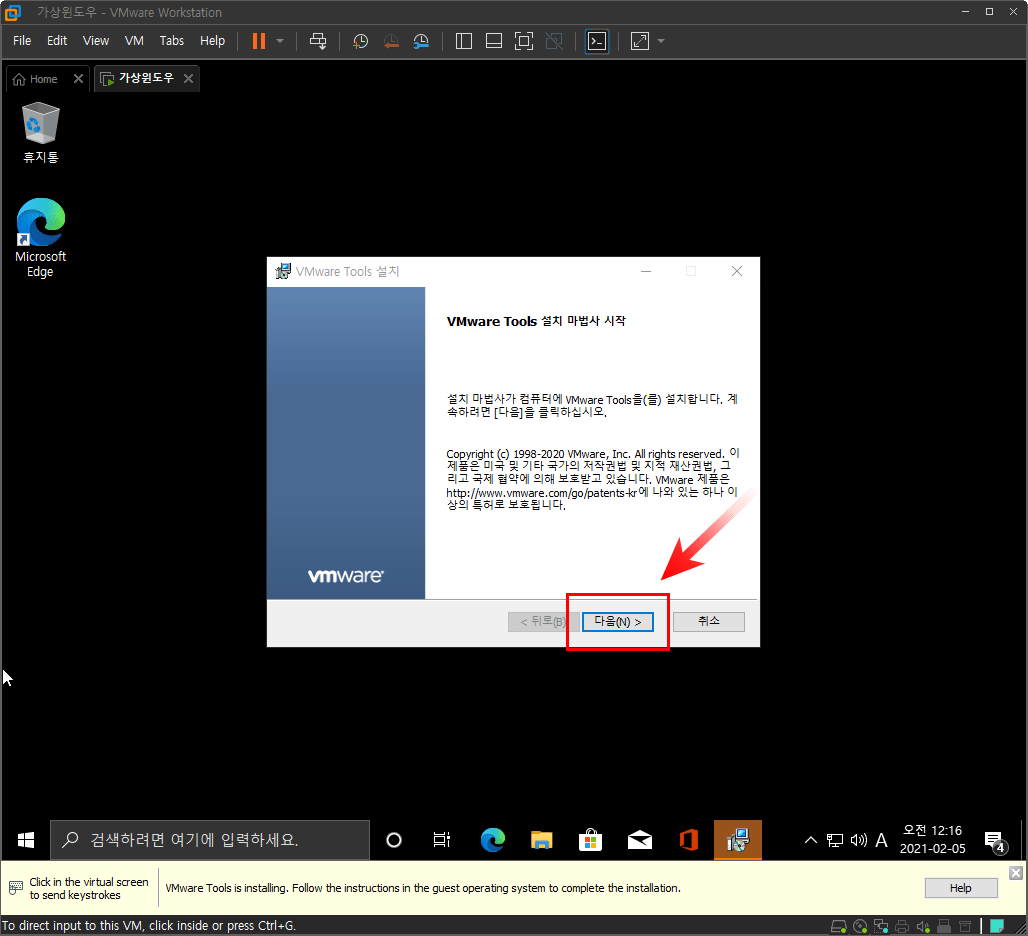1028x936 pixels.
Task: Open File Explorer from the guest taskbar
Action: pos(542,840)
